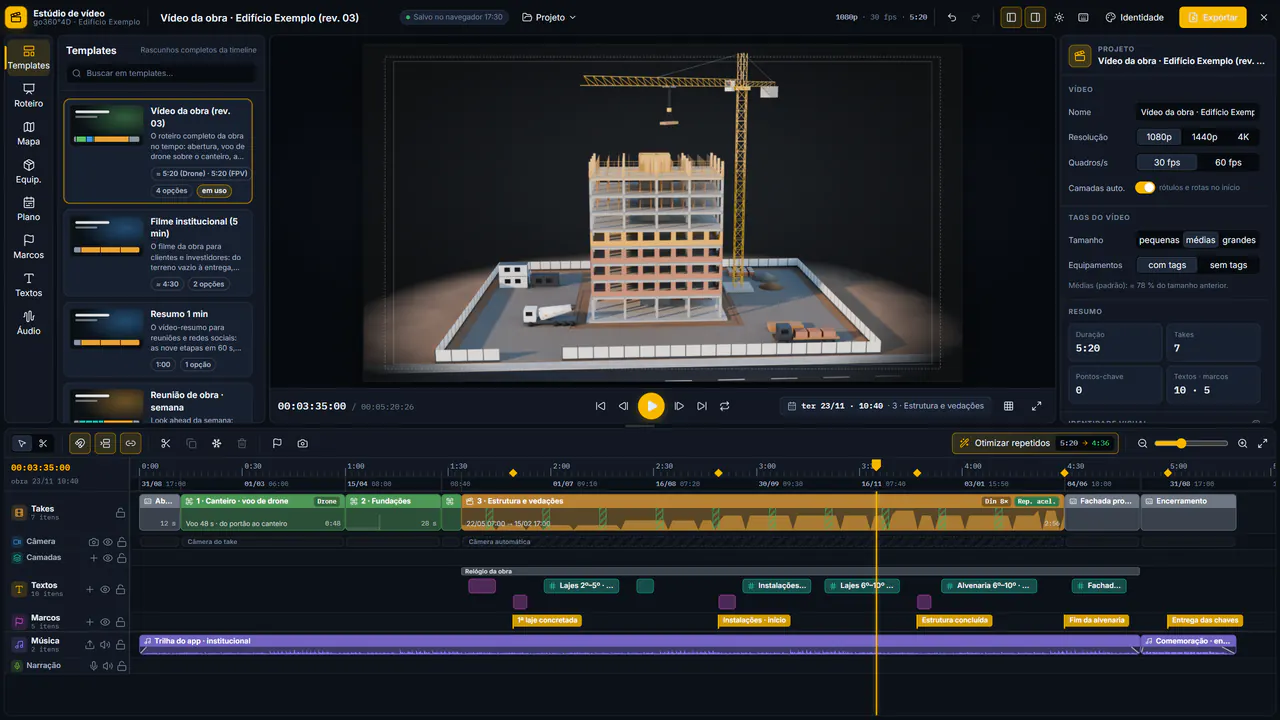Screen dimensions: 1280x720
Task: Select the razor cut tool beside the arrow
Action: [x=43, y=443]
